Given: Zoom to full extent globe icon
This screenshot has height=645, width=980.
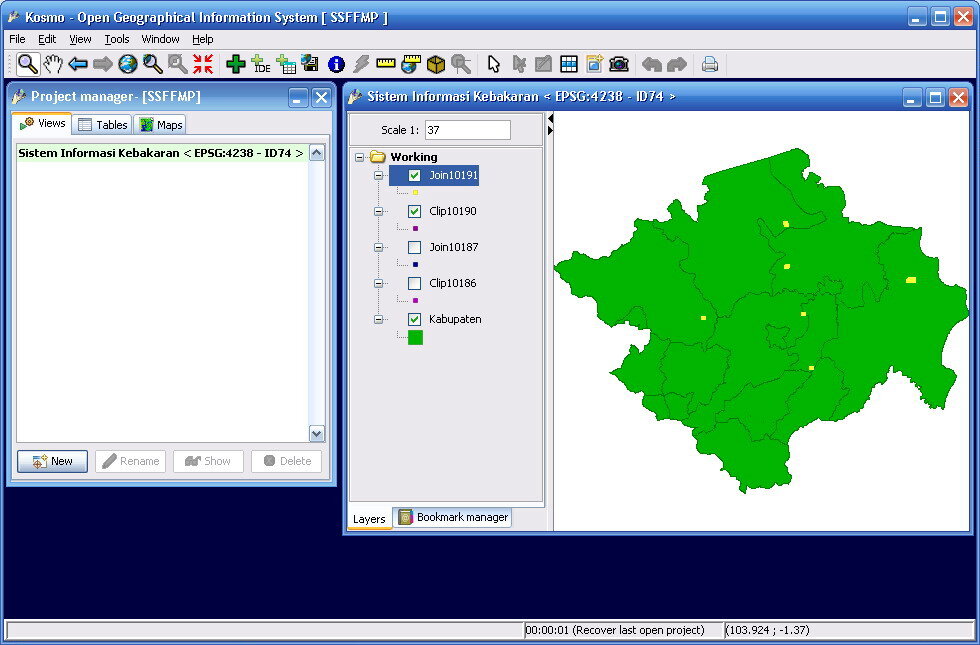Looking at the screenshot, I should coord(128,64).
